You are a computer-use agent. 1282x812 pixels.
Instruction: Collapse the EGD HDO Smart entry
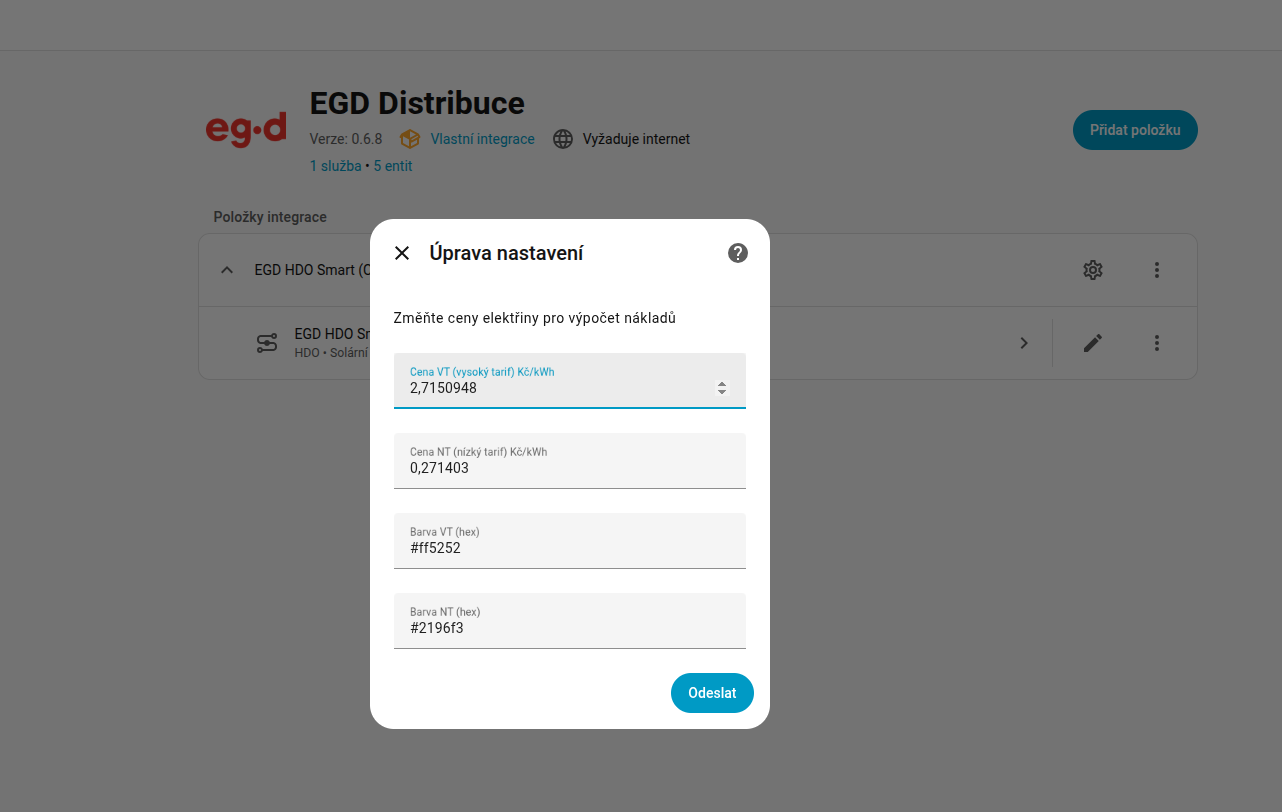coord(227,270)
